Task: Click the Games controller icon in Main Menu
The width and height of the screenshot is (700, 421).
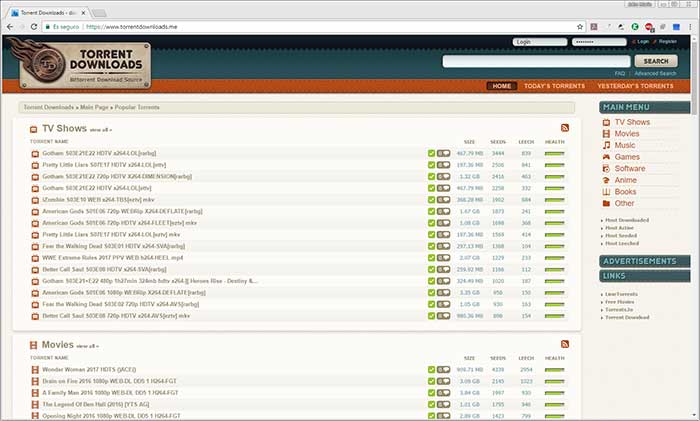Action: point(606,157)
